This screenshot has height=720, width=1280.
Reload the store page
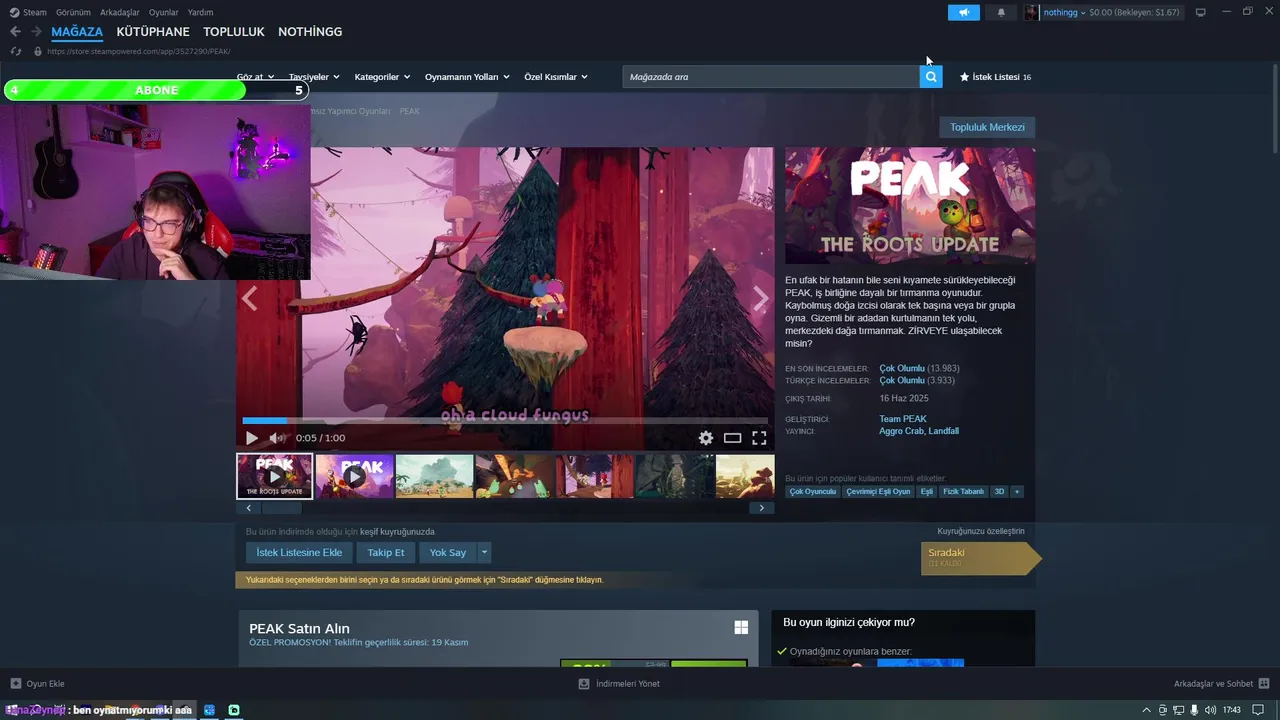pos(16,51)
